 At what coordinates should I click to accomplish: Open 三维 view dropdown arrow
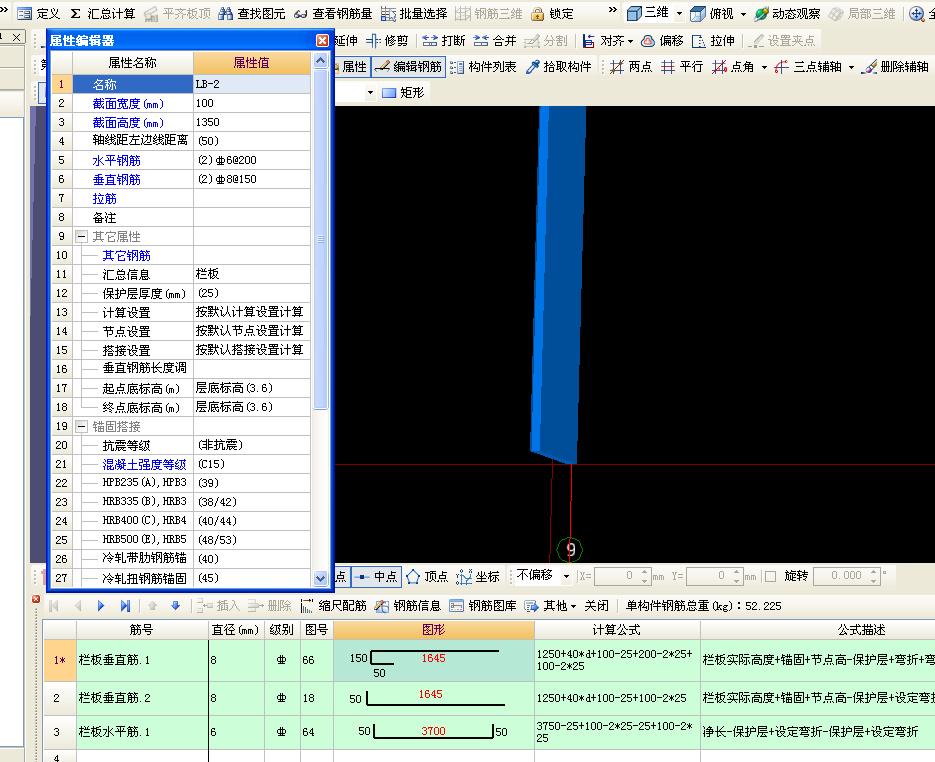[679, 13]
